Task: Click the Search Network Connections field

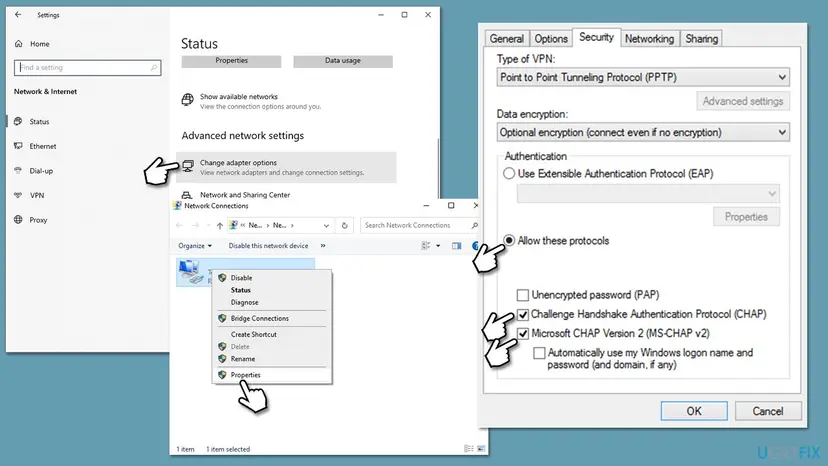Action: point(420,226)
